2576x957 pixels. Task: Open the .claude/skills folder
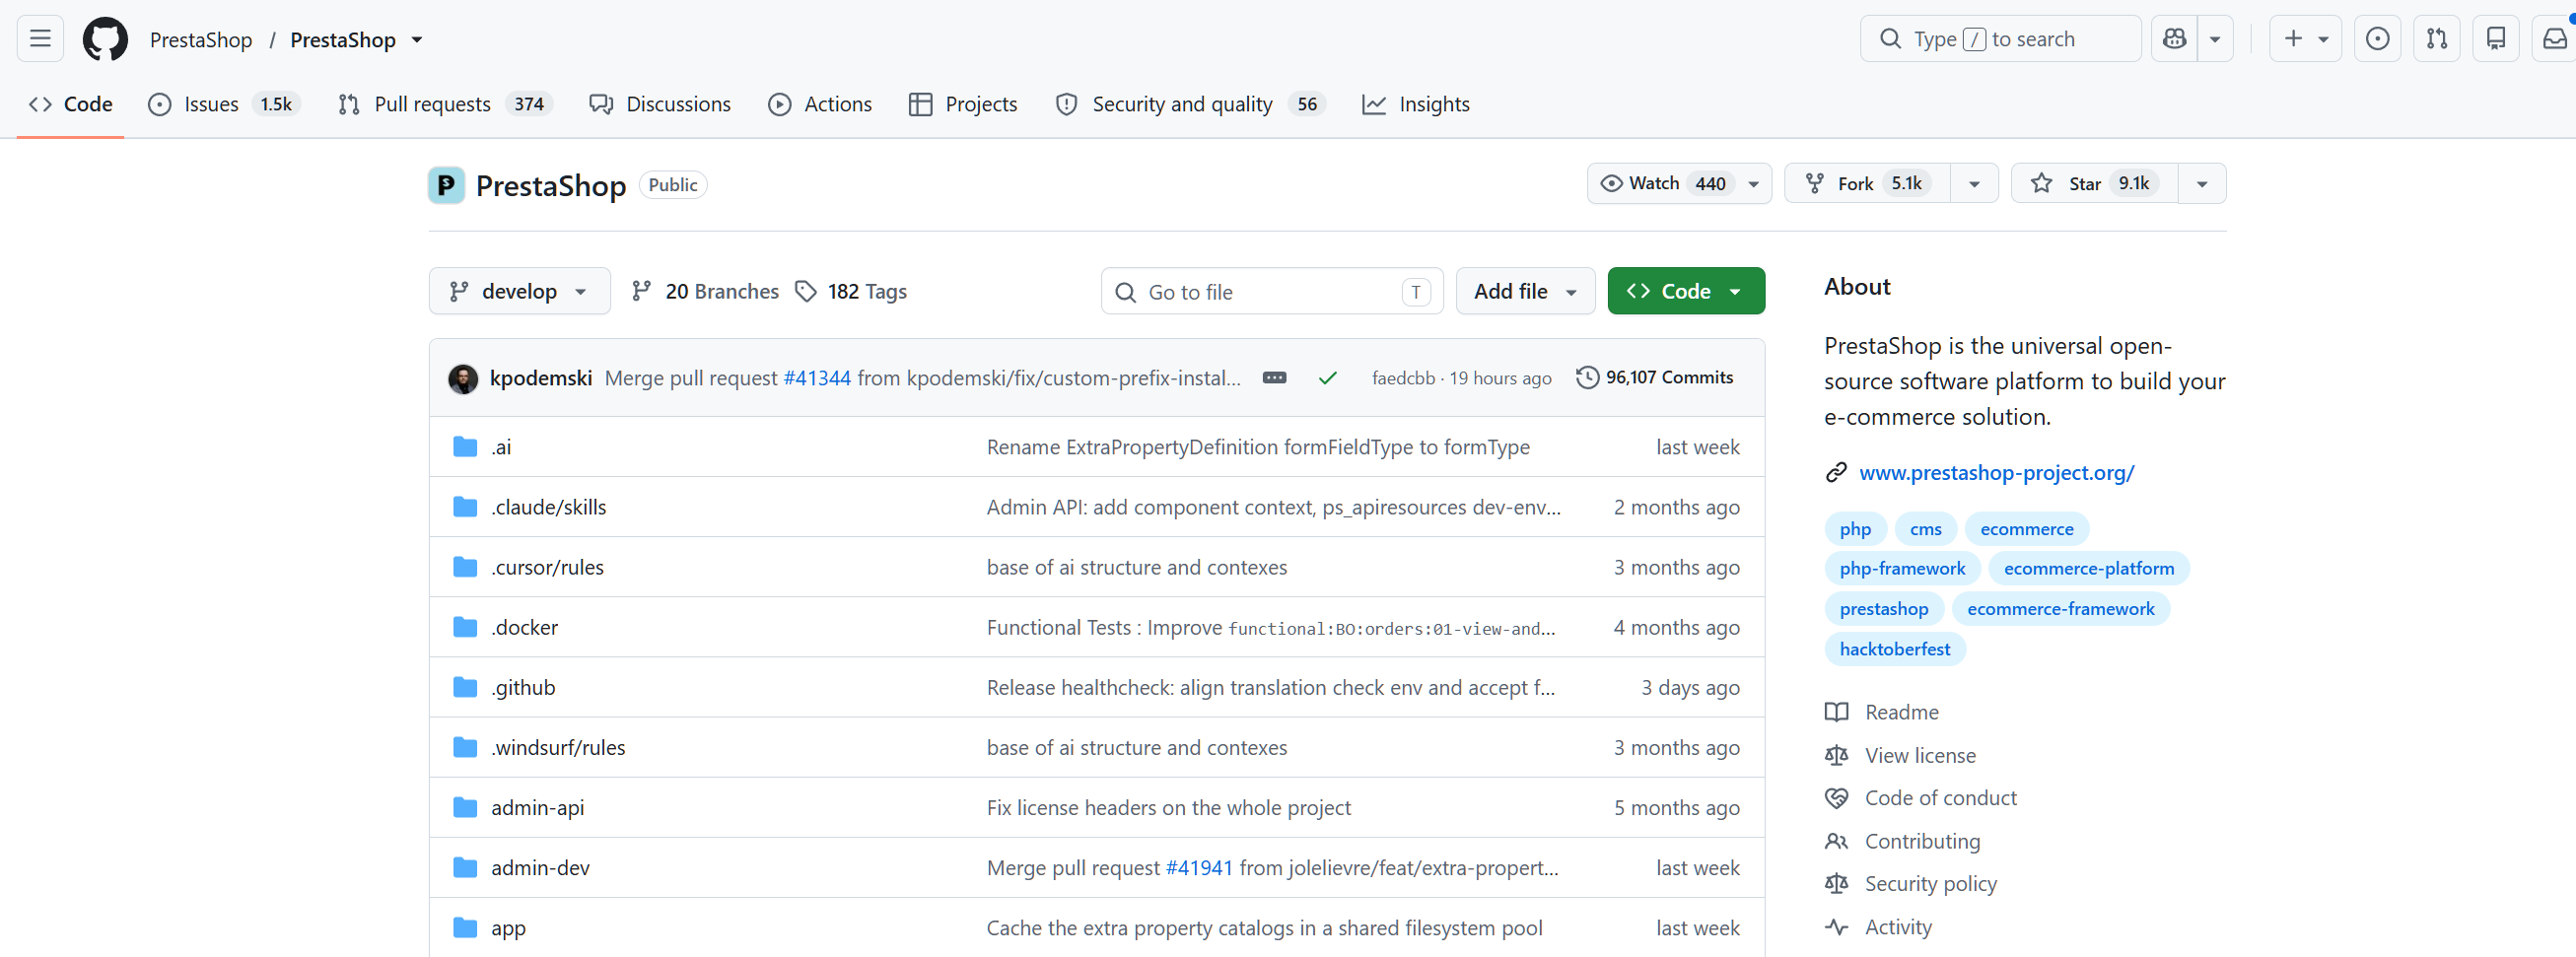(548, 507)
